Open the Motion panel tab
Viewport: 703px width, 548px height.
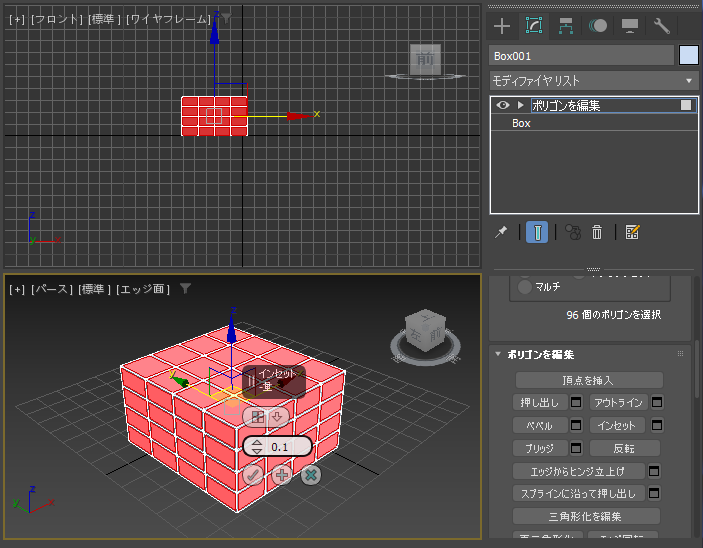[x=598, y=26]
